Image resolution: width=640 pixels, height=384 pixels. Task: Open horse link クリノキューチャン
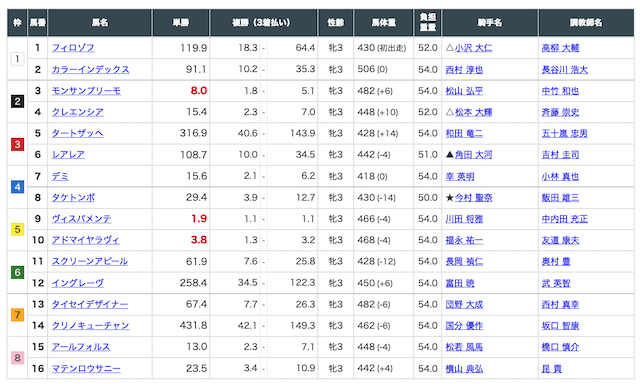point(91,326)
